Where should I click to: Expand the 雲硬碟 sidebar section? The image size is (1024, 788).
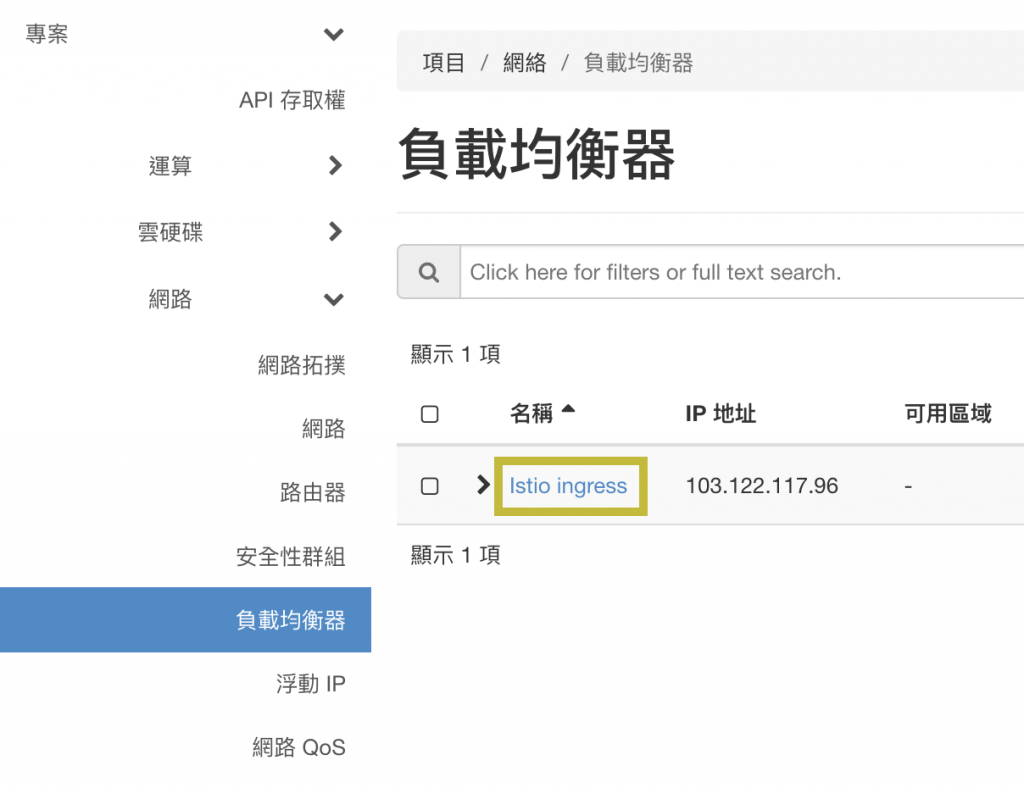(335, 231)
